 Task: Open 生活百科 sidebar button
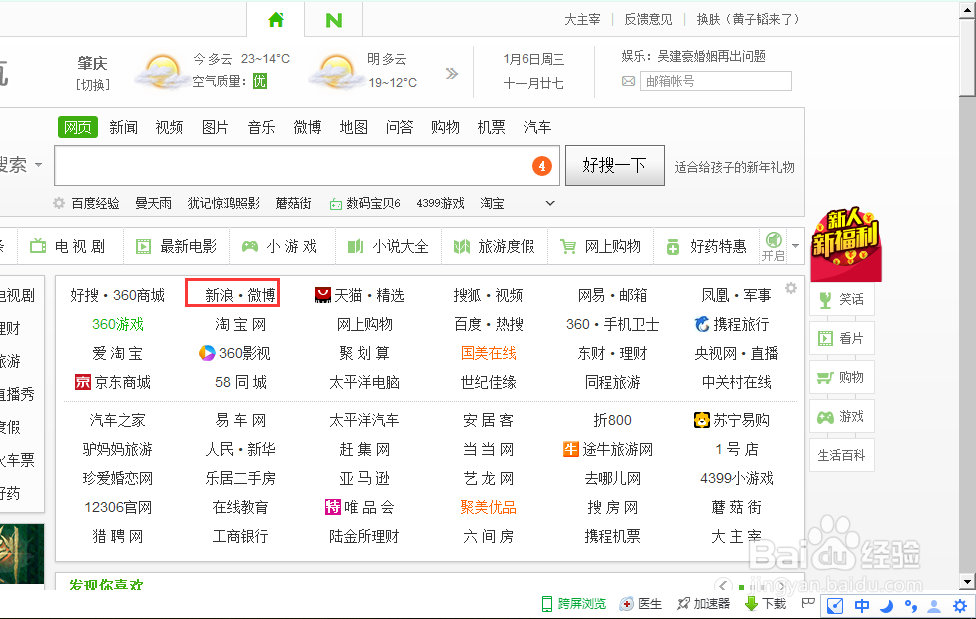click(842, 455)
